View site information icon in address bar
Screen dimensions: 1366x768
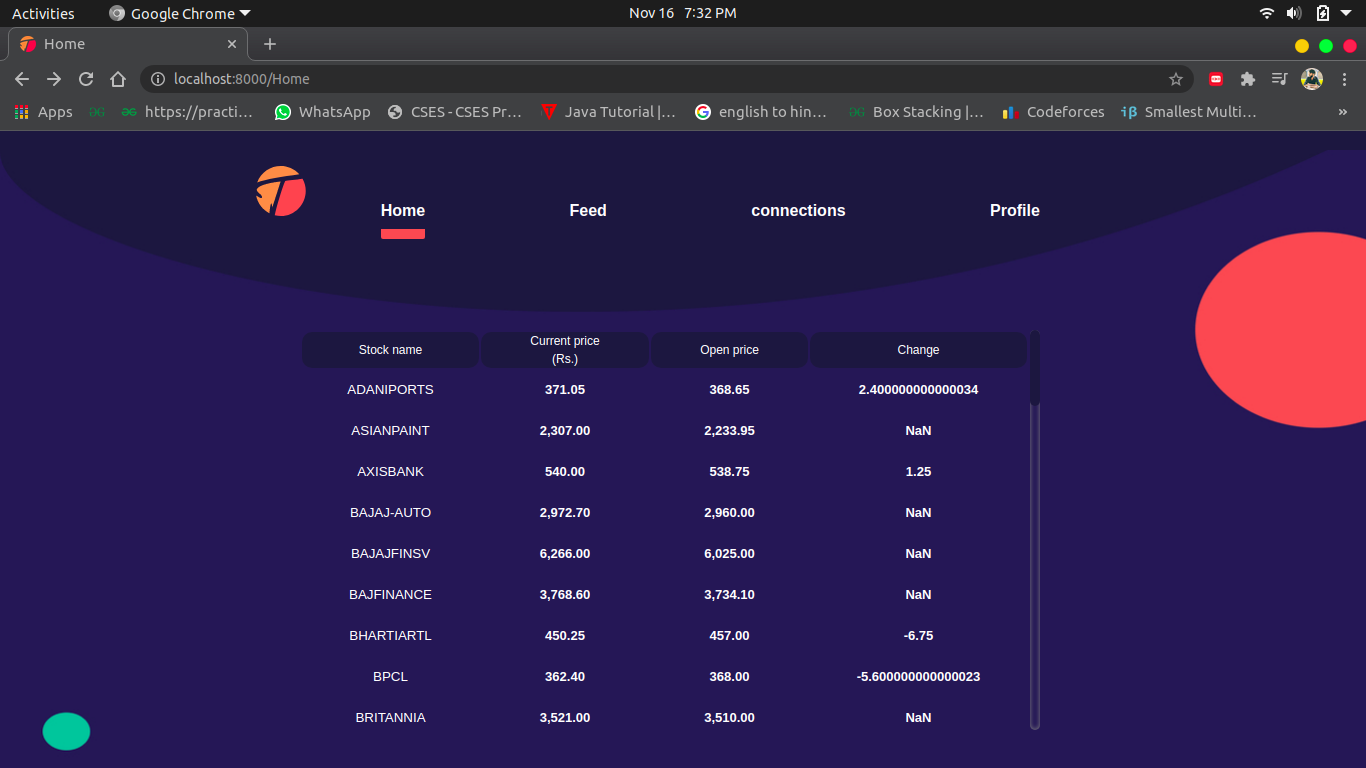[158, 79]
